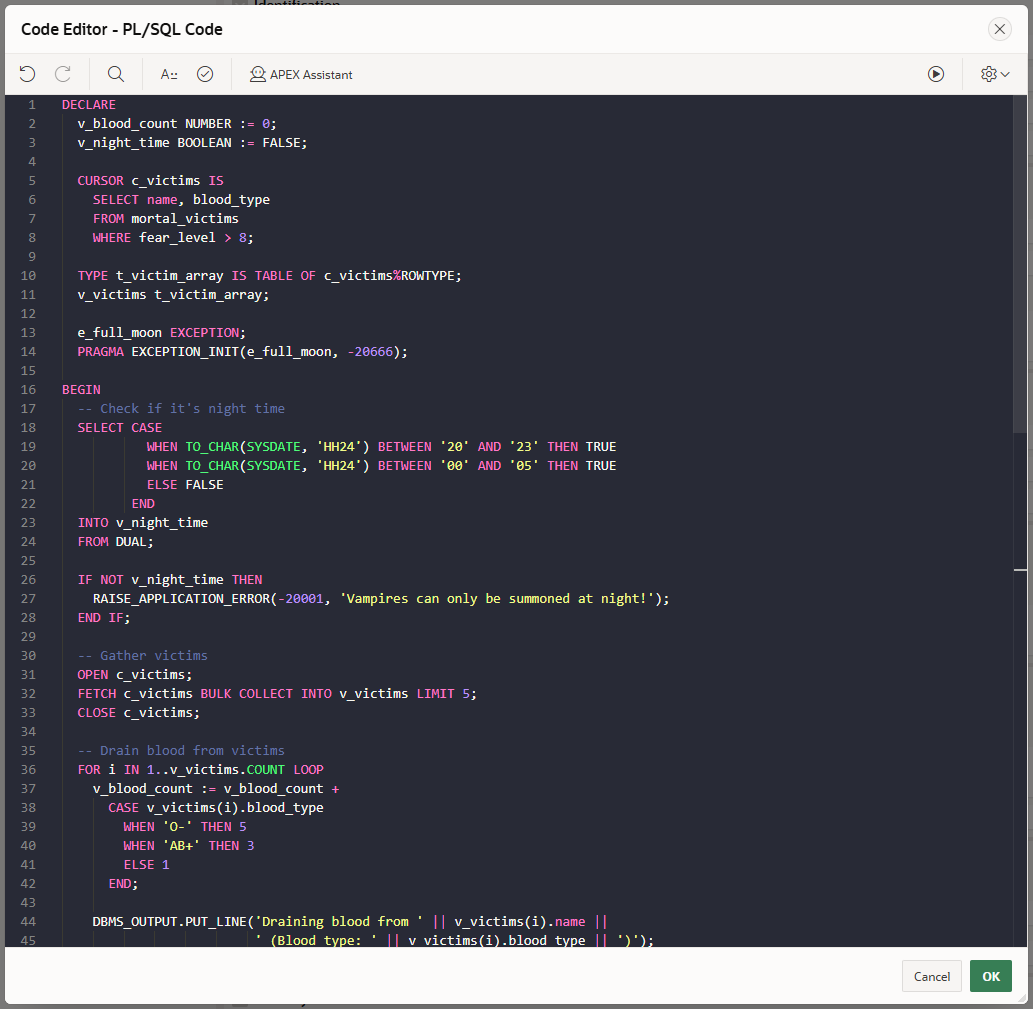Click 'INTO v_night_time' line

142,523
